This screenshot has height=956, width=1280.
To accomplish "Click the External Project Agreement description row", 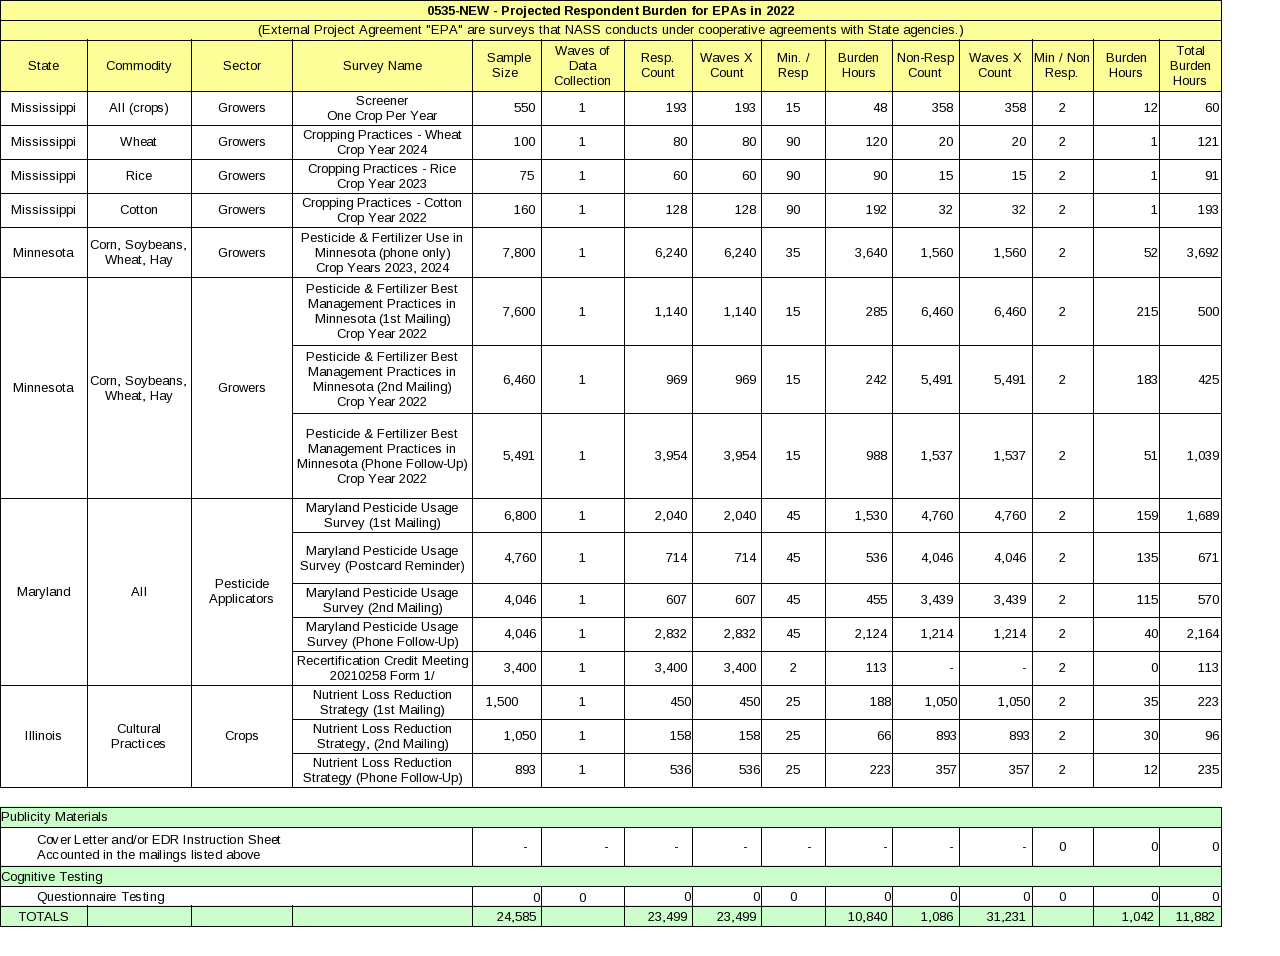I will 610,30.
